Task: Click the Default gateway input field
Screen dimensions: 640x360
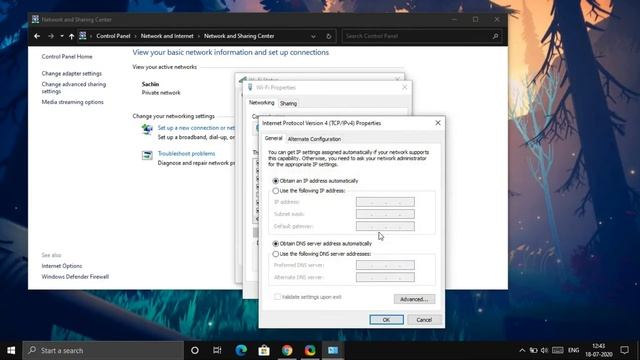Action: 385,226
